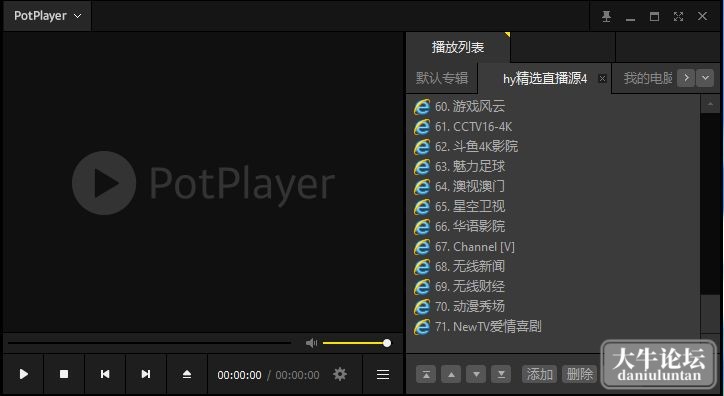724x396 pixels.
Task: Select the 66. 华语影院 channel
Action: [x=470, y=227]
